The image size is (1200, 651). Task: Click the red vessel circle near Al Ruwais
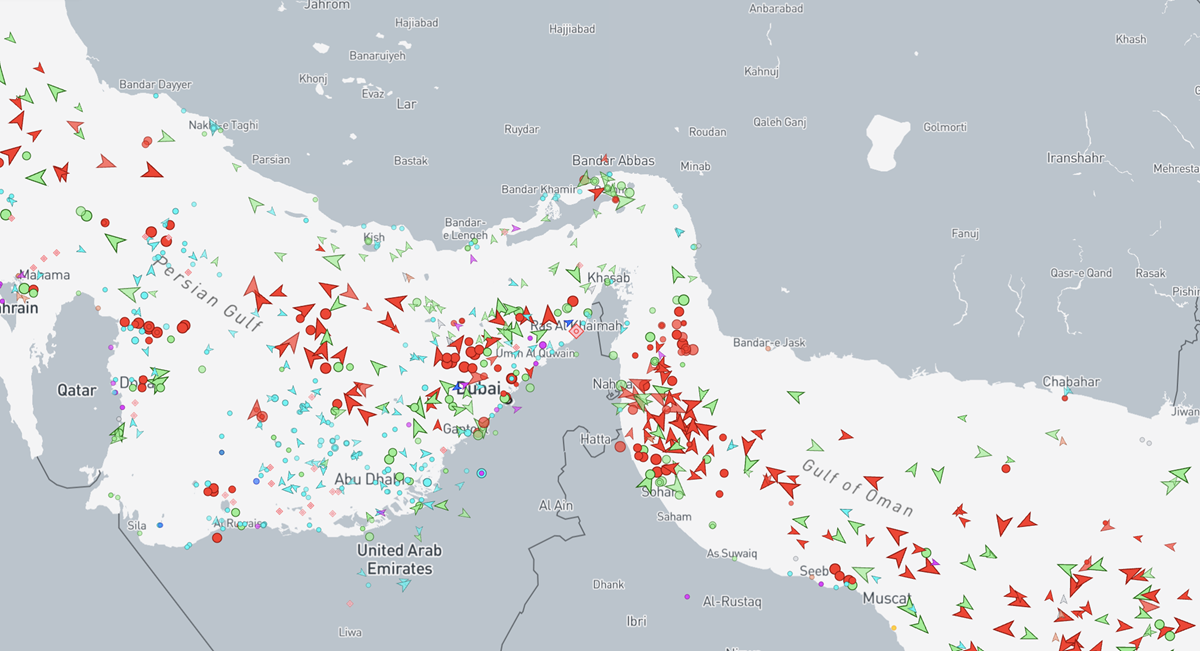click(216, 537)
